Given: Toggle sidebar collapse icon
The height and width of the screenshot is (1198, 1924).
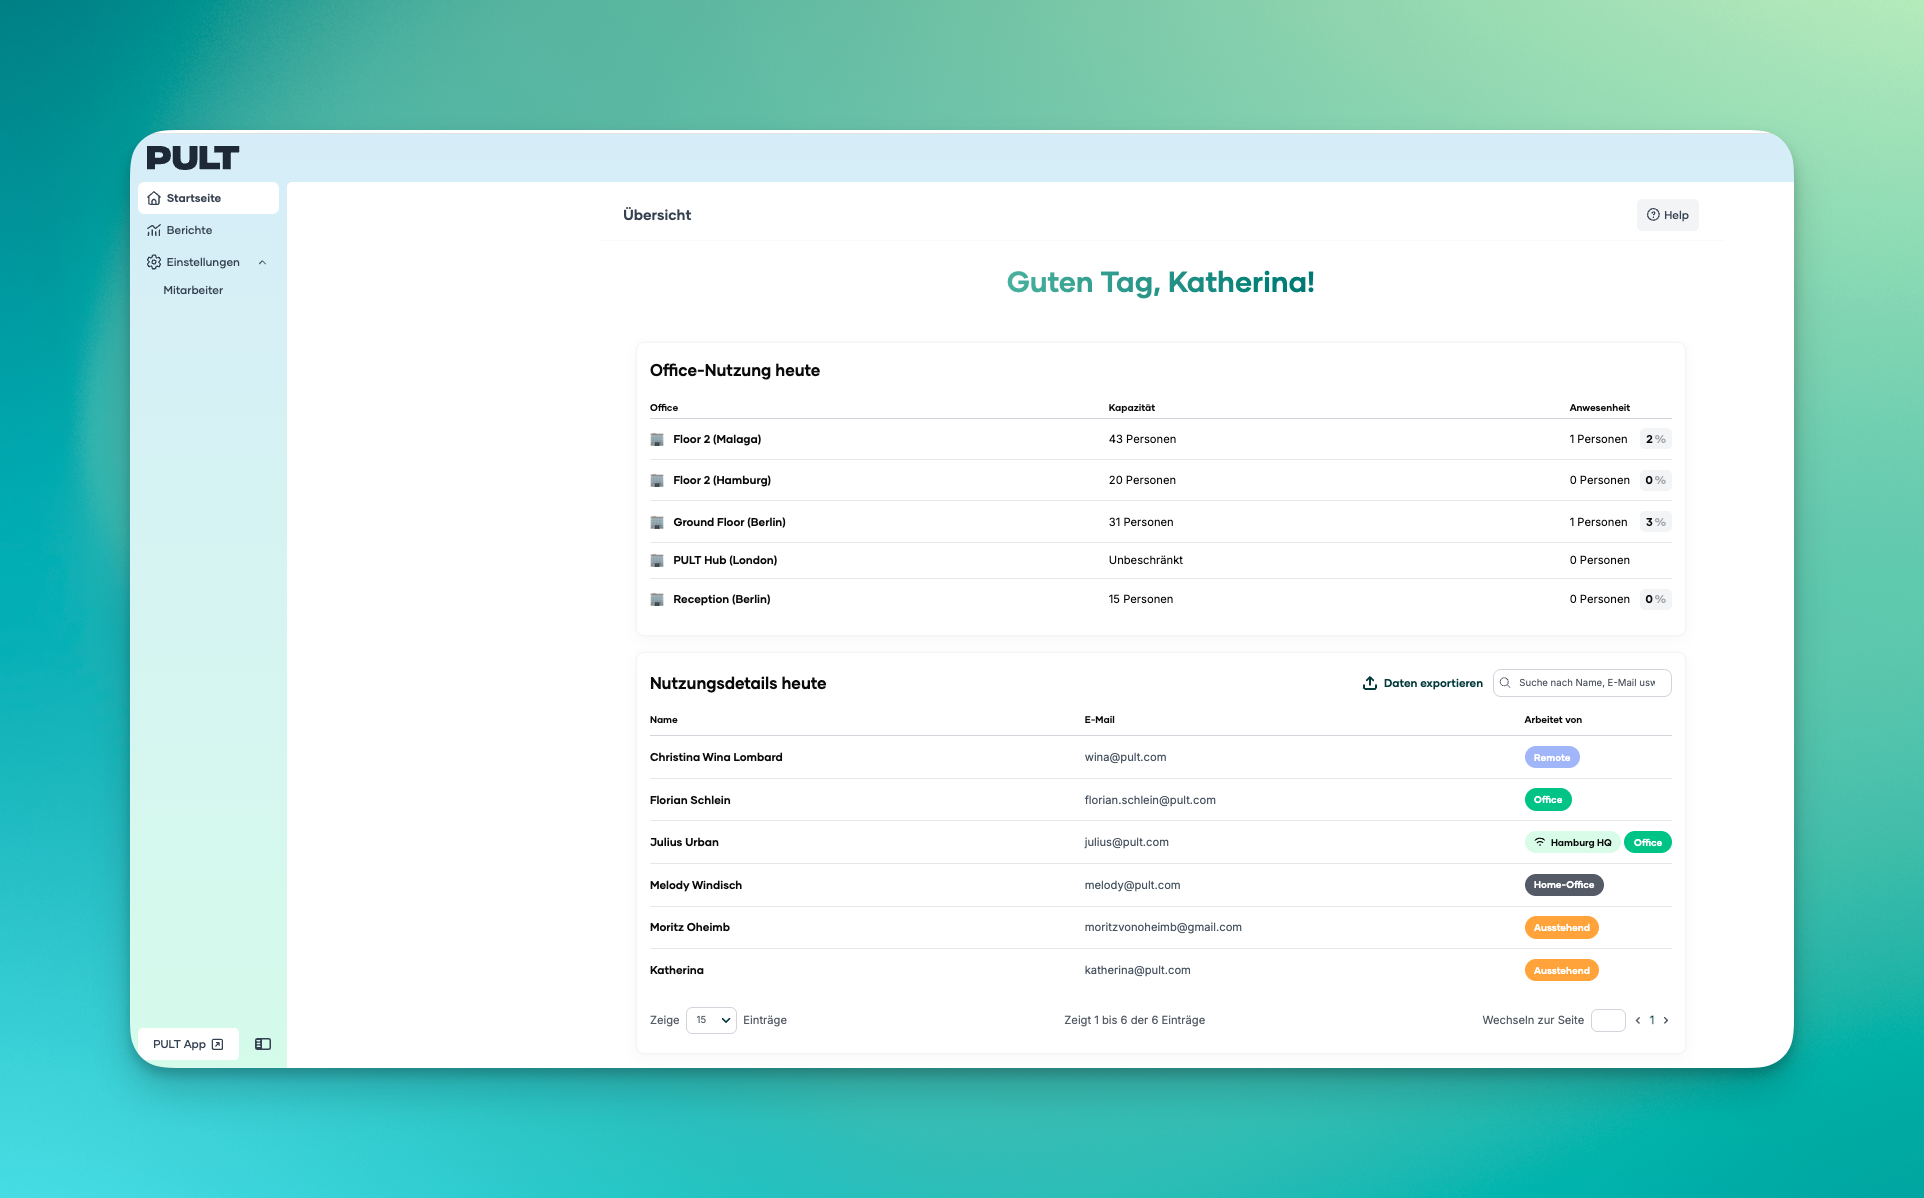Looking at the screenshot, I should click(x=263, y=1044).
